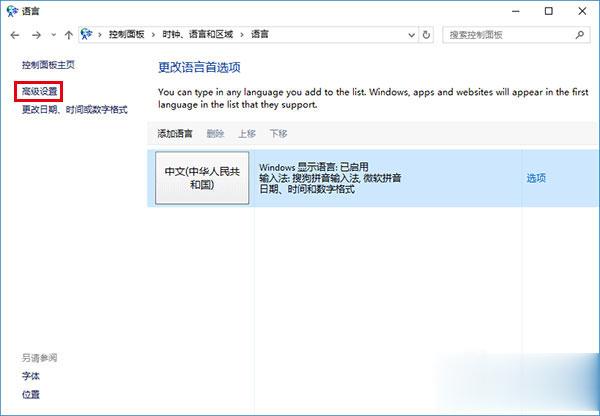Viewport: 600px width, 416px height.
Task: Maximize the 语言 window
Action: 549,11
